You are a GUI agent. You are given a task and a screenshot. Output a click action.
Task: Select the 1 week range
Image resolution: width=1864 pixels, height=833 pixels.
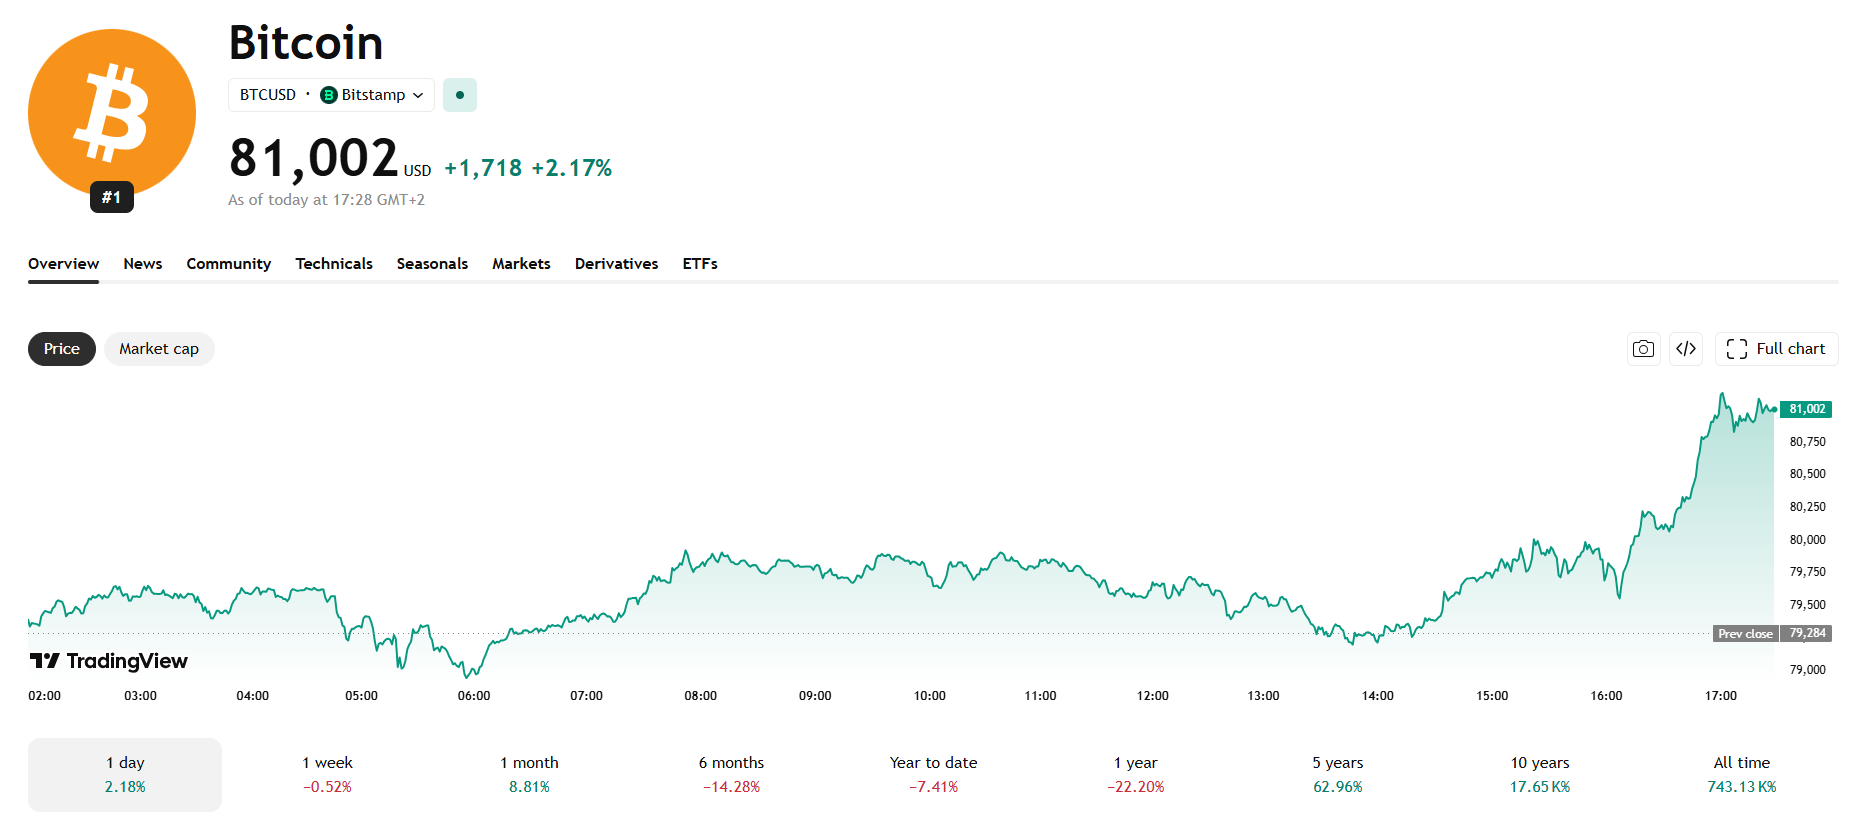pos(327,775)
